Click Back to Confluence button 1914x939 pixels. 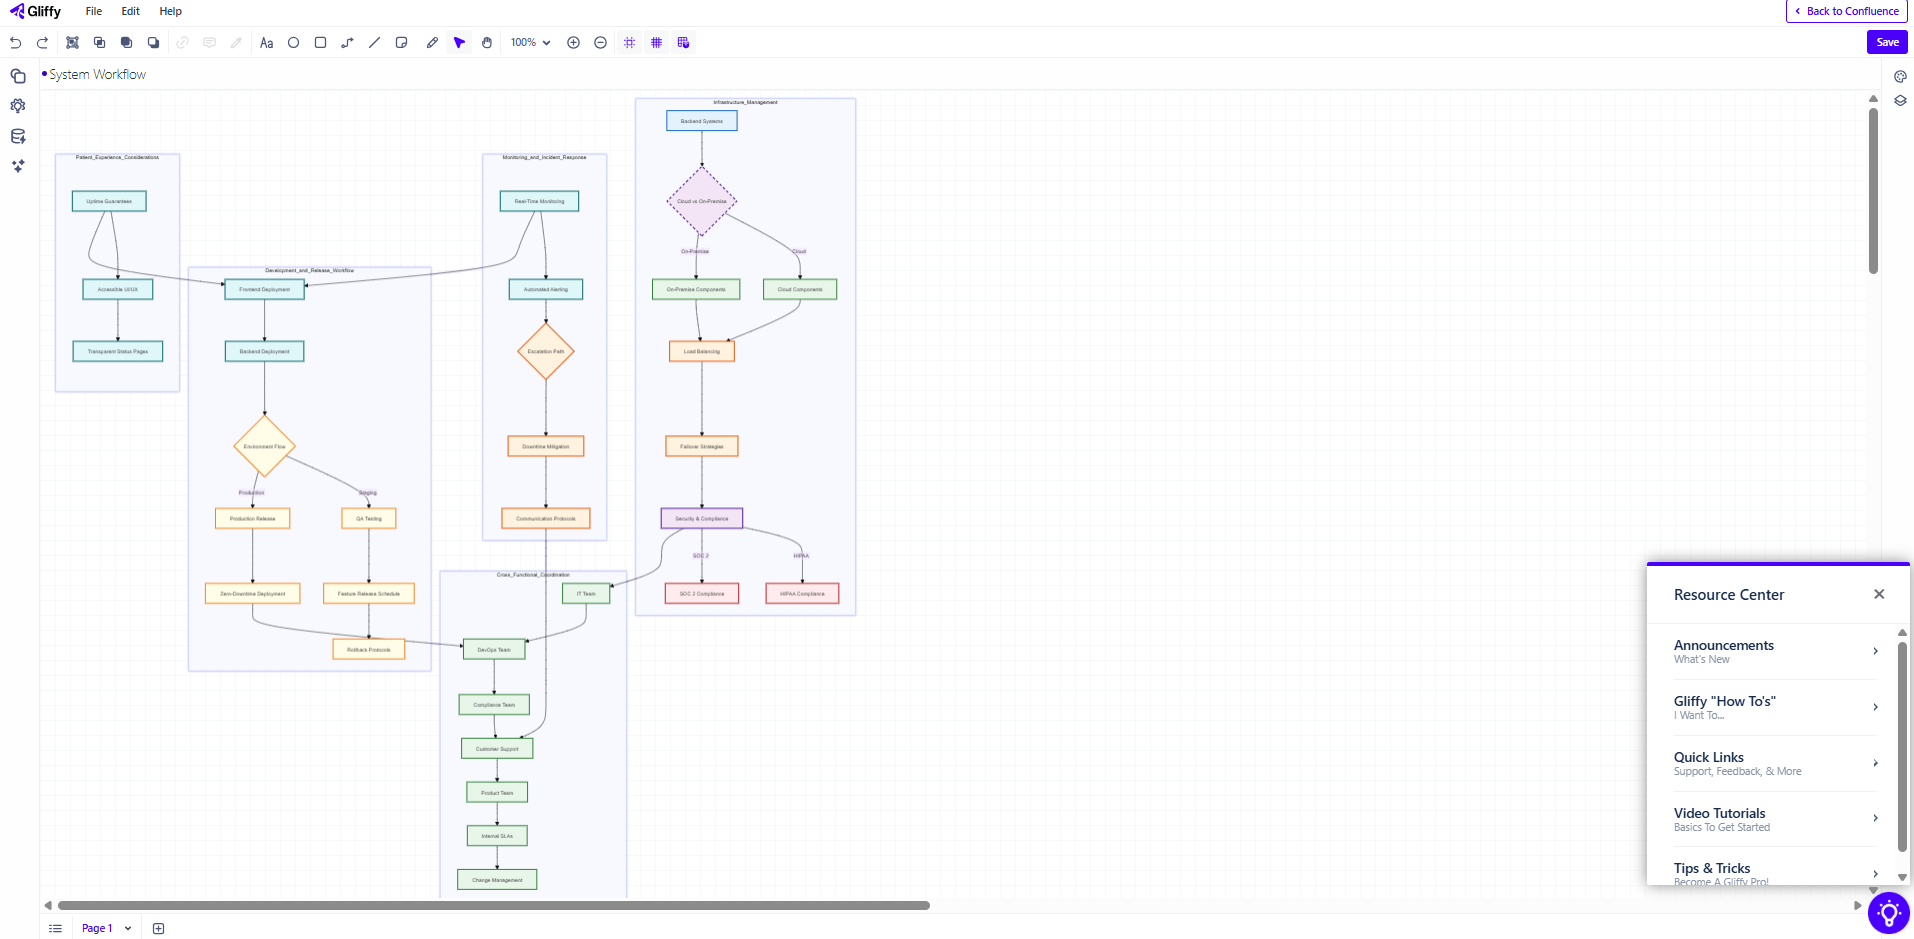tap(1846, 11)
